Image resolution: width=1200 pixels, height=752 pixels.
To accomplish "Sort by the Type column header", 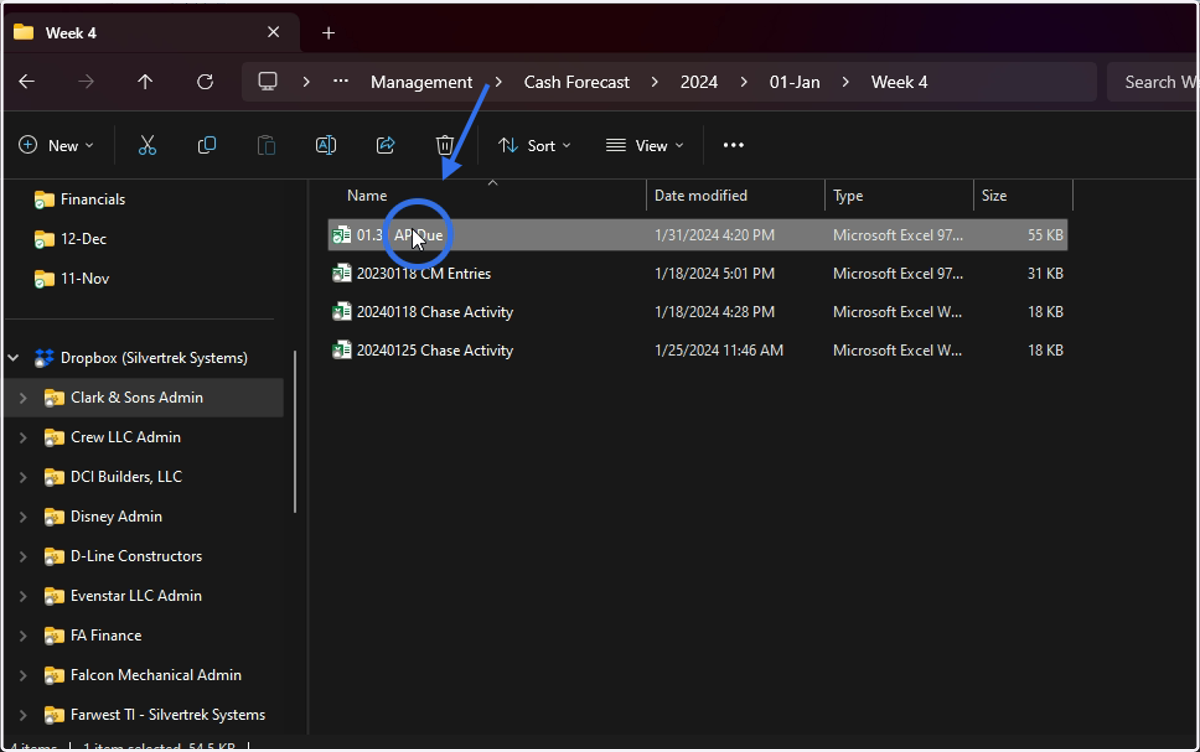I will pos(848,196).
